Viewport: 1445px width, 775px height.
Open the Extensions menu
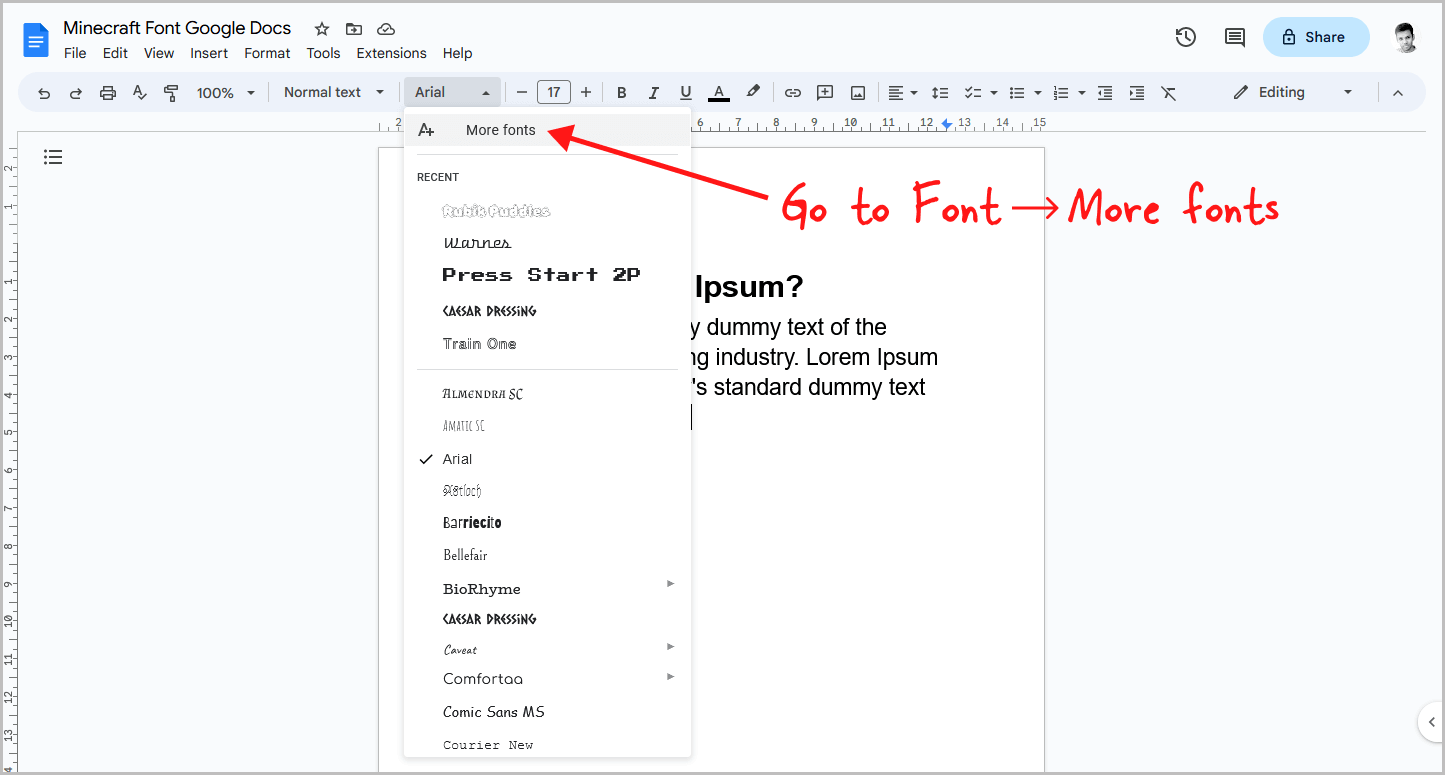(x=391, y=53)
